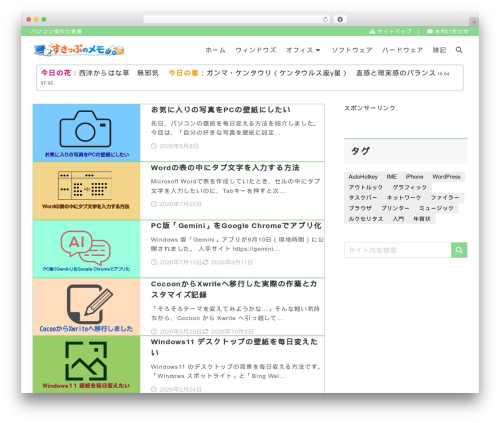Open the お問い合わせ link
Image resolution: width=500 pixels, height=423 pixels.
tap(452, 31)
